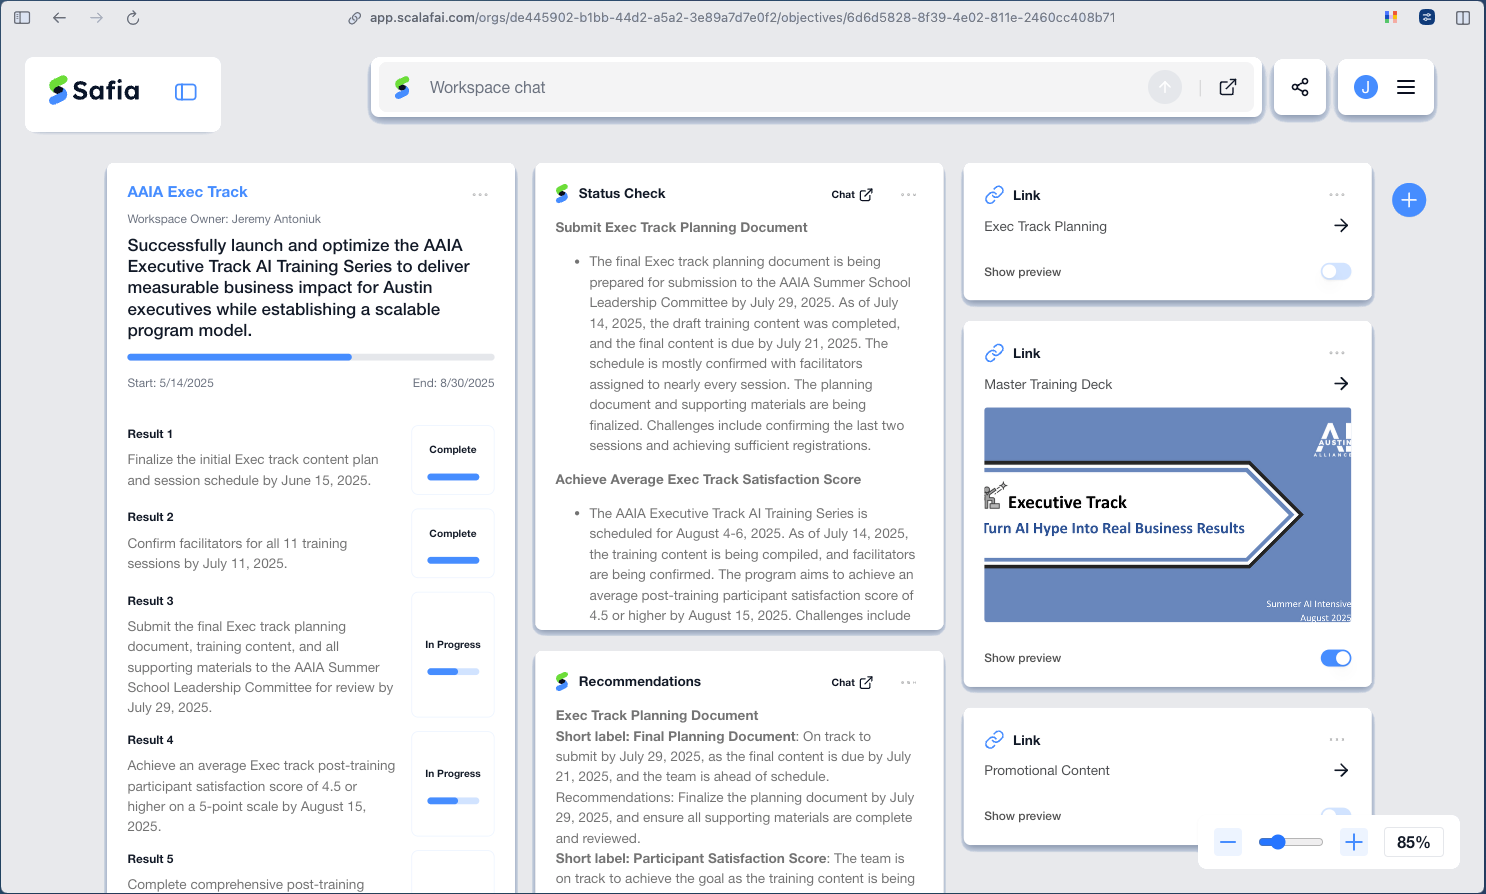Click the Result 1 Complete status box
The image size is (1486, 894).
coord(453,460)
